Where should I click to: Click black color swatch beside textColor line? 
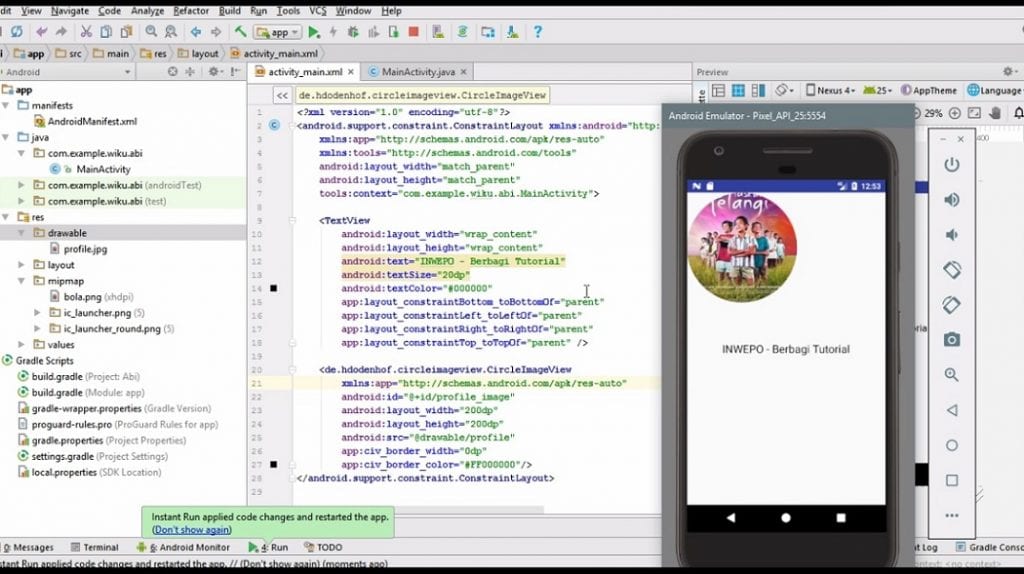tap(274, 288)
